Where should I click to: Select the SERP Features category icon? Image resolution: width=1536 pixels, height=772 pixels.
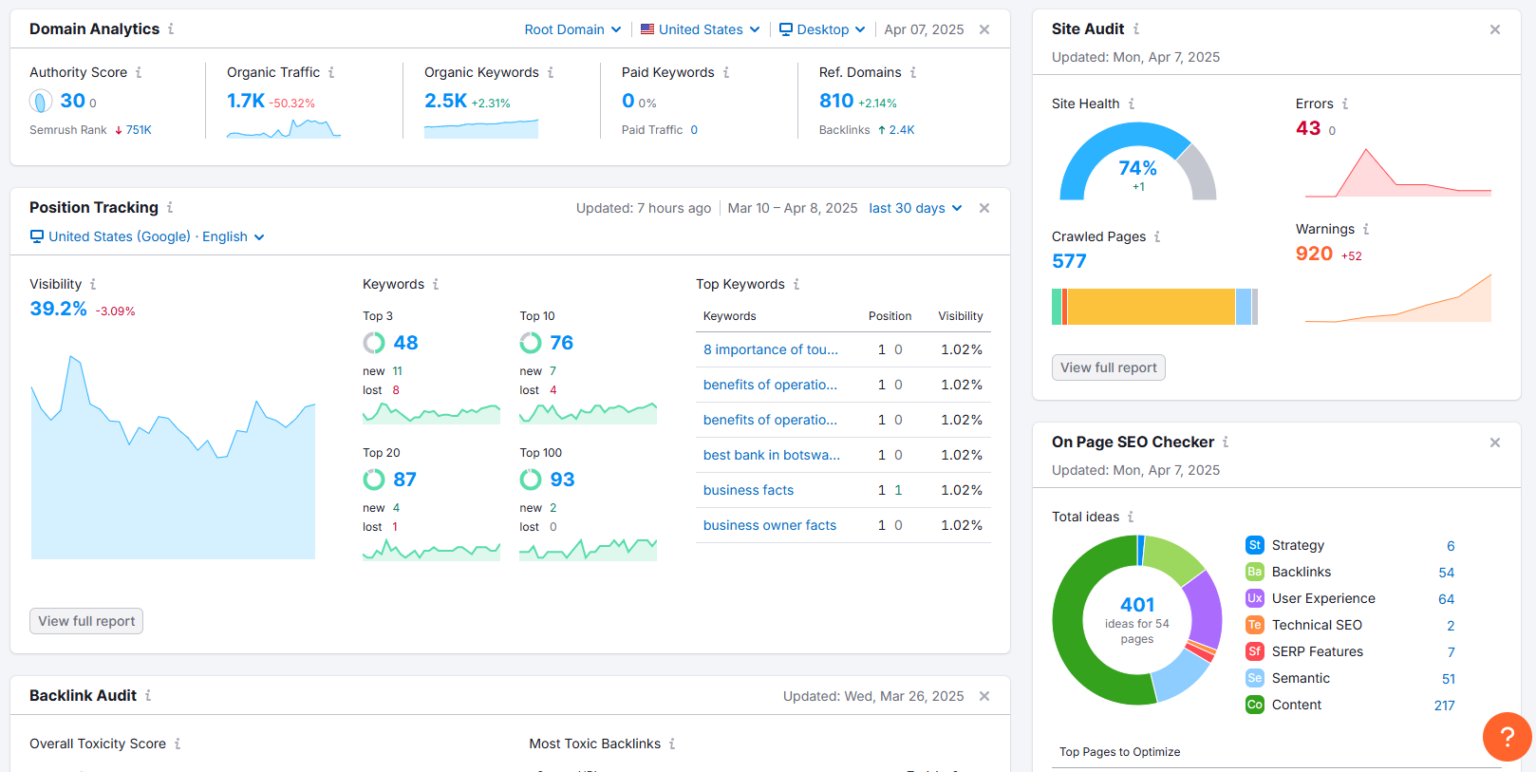(x=1255, y=651)
